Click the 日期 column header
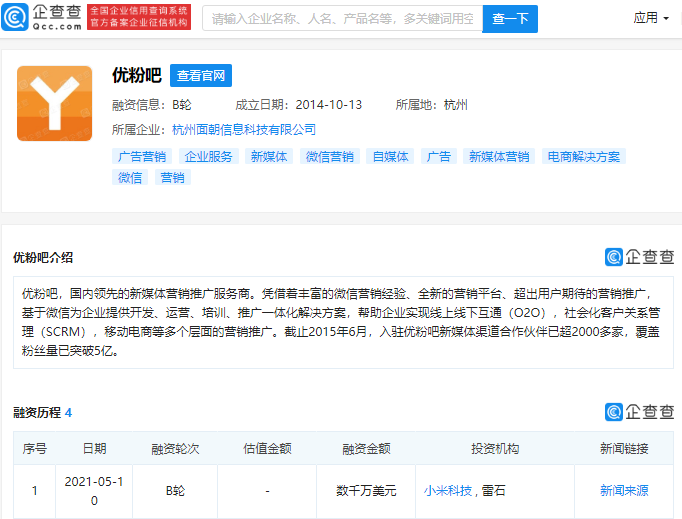This screenshot has width=682, height=519. [x=94, y=449]
